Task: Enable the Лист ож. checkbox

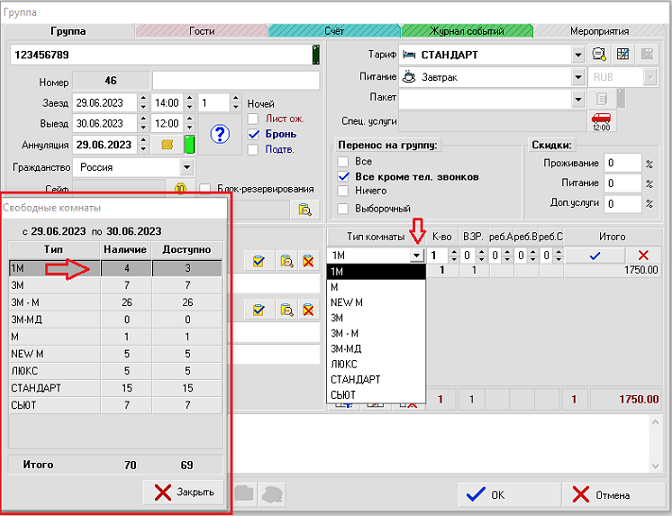Action: 254,118
